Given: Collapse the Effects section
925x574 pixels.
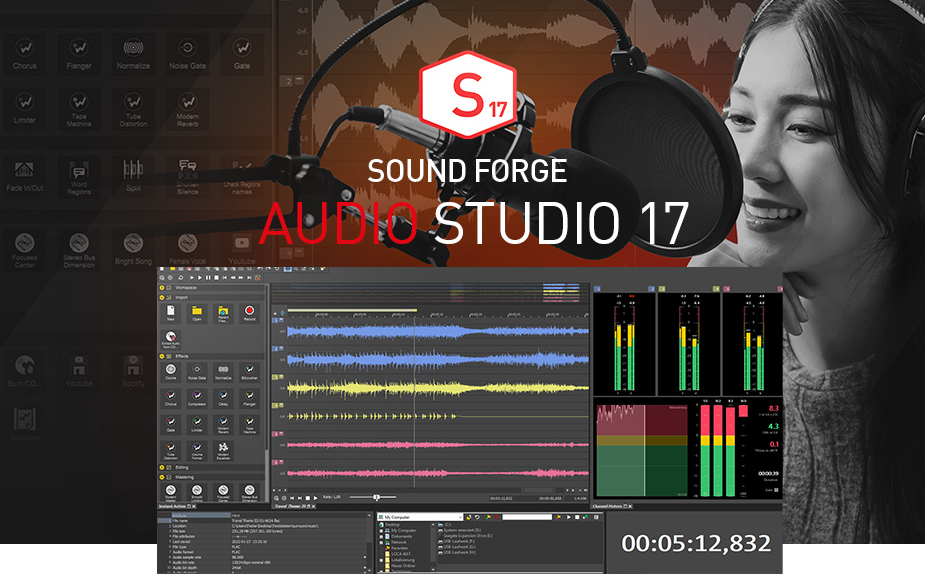Looking at the screenshot, I should pyautogui.click(x=162, y=356).
